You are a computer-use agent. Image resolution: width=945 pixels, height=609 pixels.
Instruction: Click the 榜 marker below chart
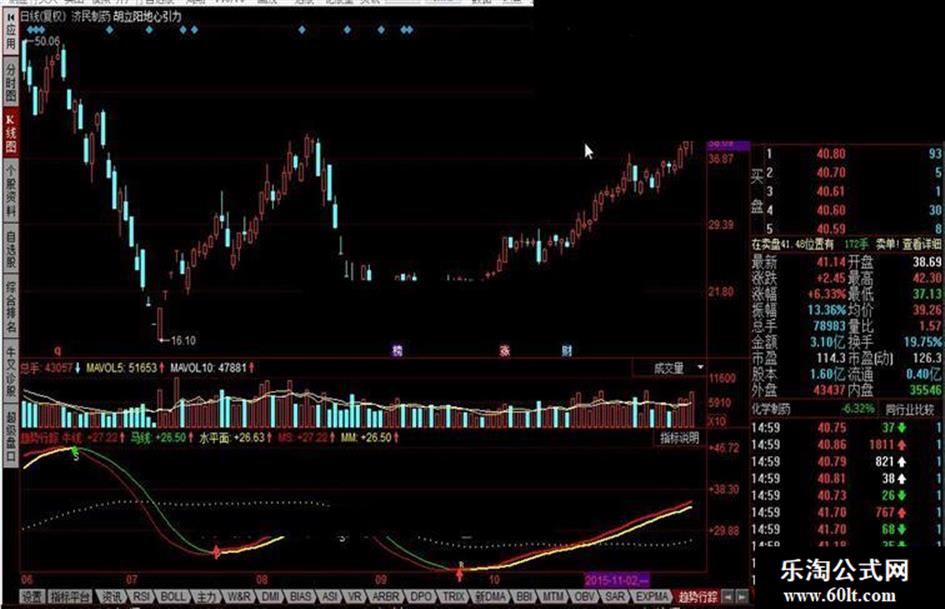click(x=397, y=350)
